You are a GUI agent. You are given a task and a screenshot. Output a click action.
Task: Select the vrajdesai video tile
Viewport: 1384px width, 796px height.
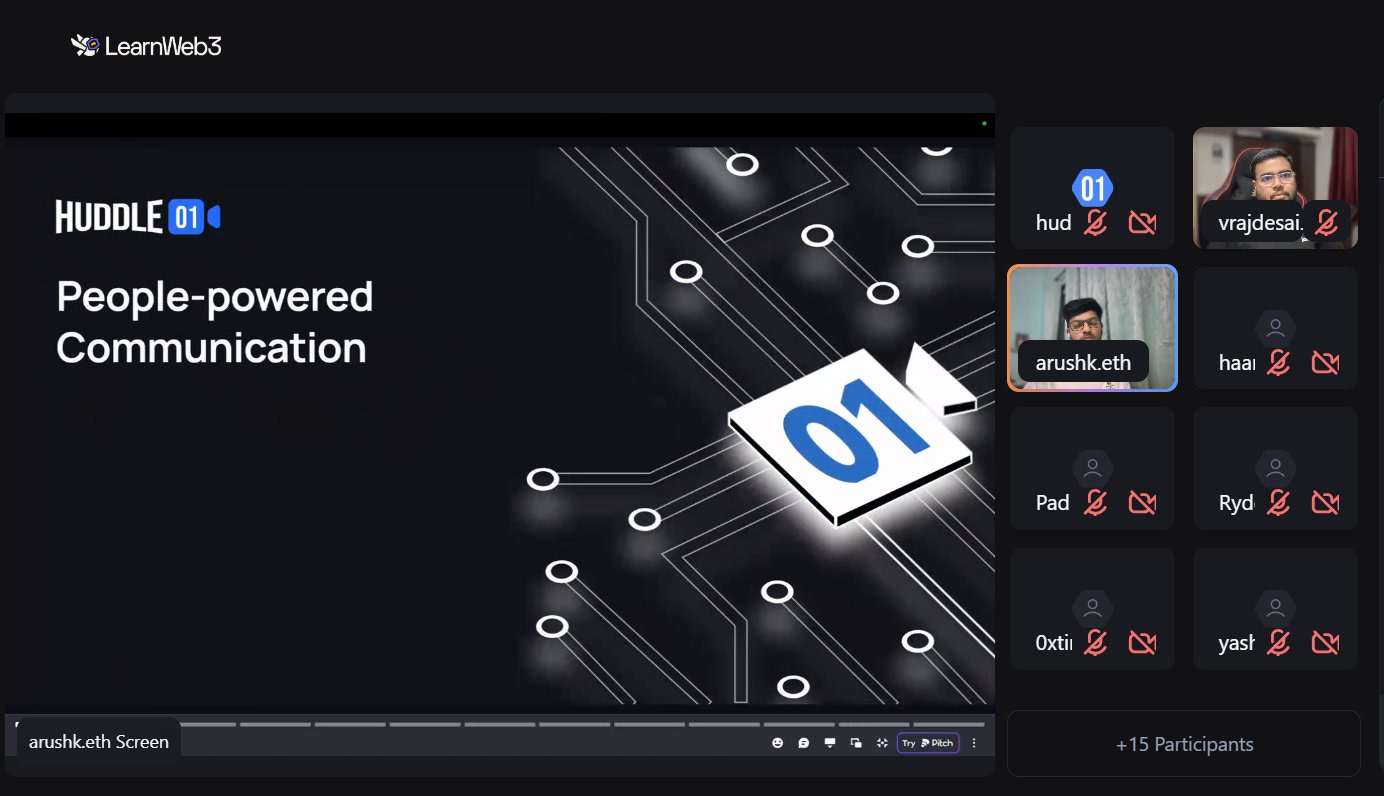pyautogui.click(x=1275, y=187)
